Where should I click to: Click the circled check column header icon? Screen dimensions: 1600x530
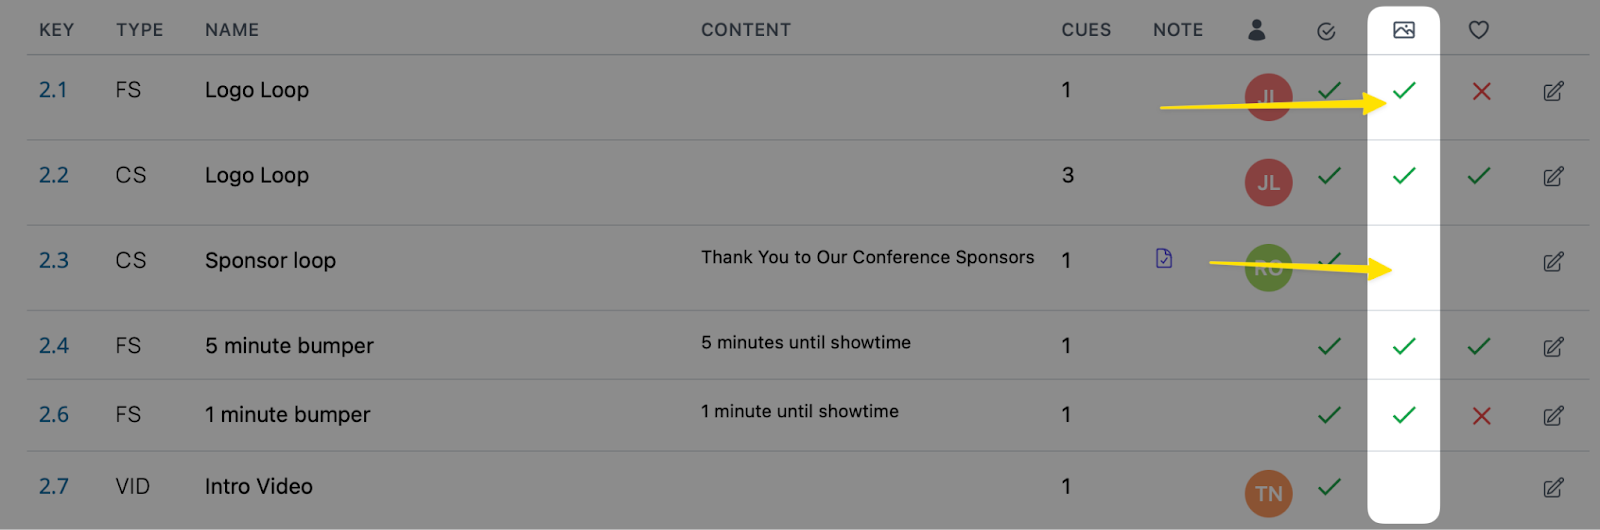[1326, 32]
